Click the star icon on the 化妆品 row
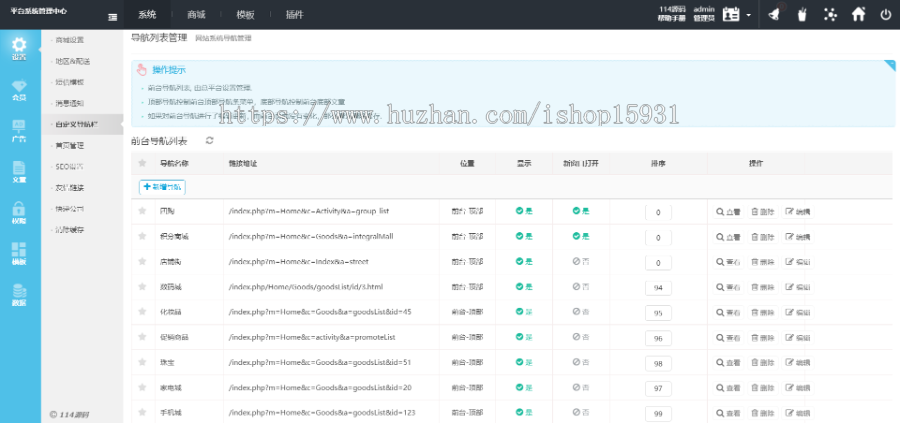This screenshot has height=423, width=900. coord(142,312)
